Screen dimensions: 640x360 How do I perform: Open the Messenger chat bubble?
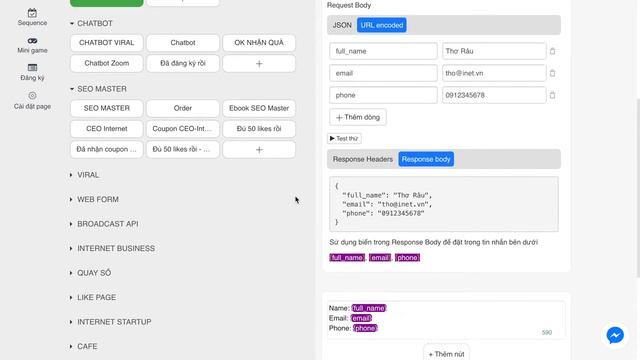click(x=615, y=336)
